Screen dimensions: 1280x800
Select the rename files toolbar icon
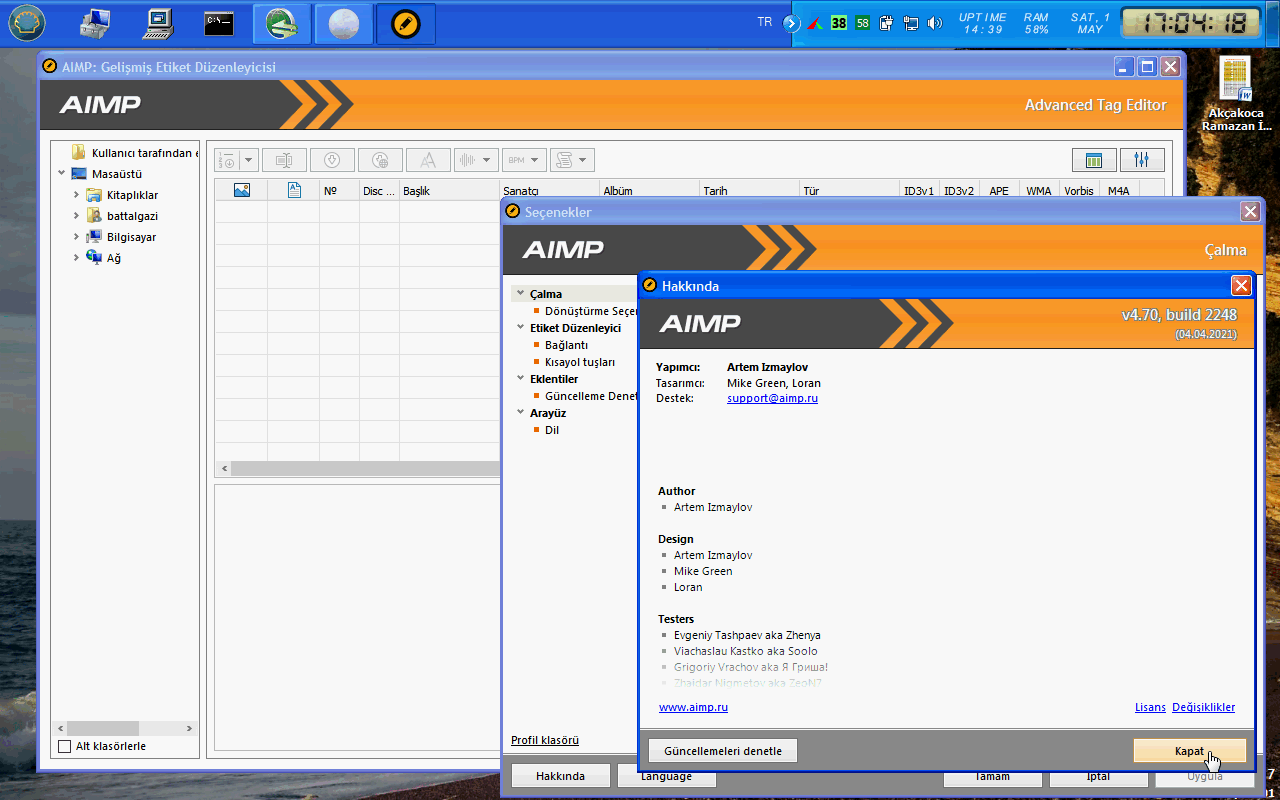284,160
